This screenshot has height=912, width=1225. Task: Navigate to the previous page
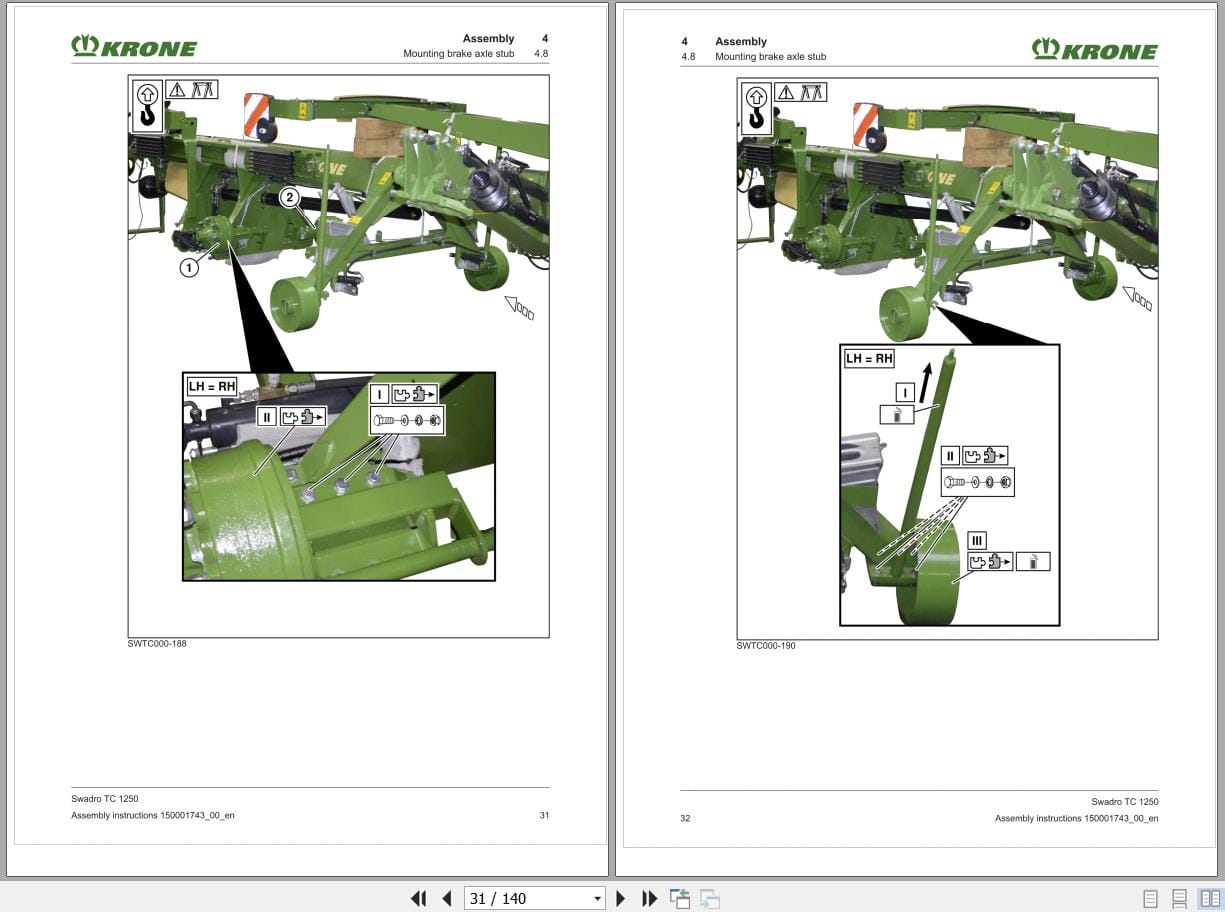click(446, 898)
